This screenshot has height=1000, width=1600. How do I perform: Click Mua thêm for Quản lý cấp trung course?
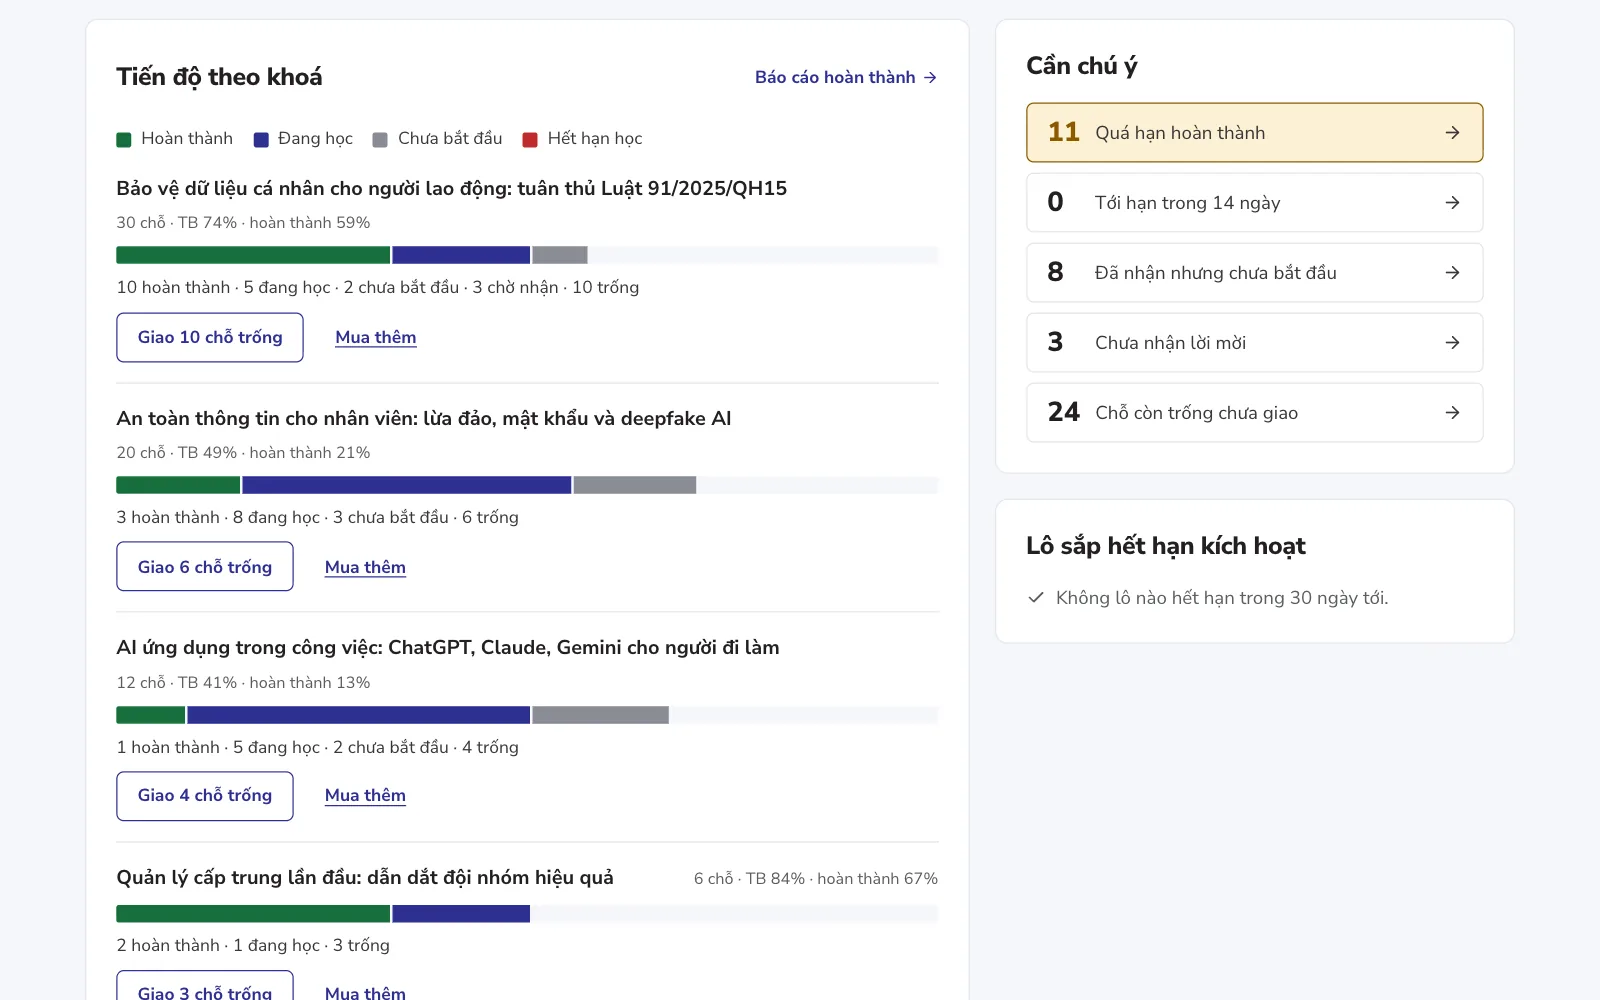pyautogui.click(x=365, y=992)
